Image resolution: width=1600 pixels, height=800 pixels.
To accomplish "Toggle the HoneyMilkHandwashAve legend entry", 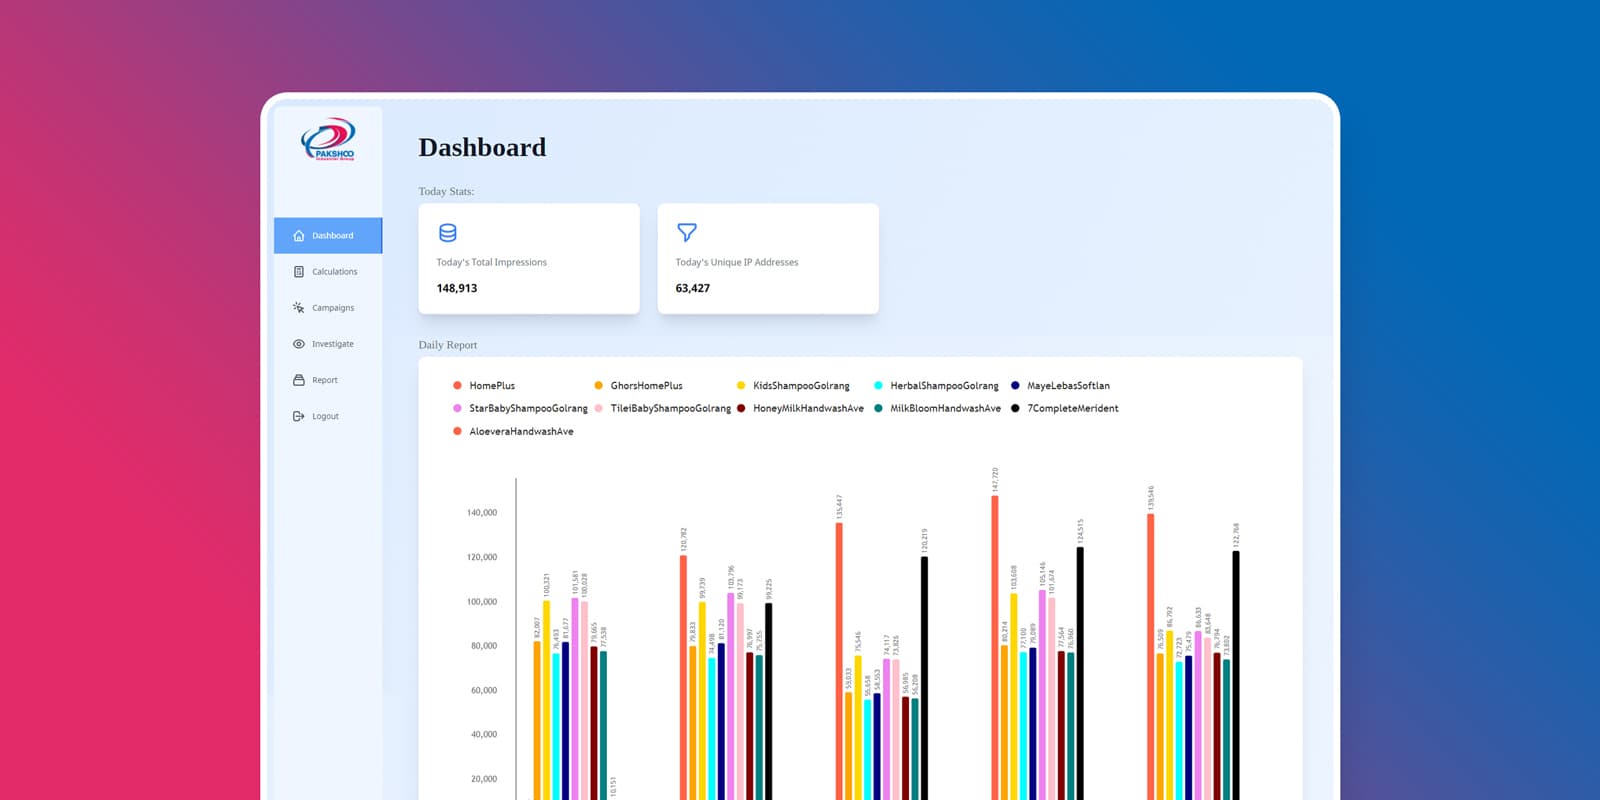I will [800, 409].
